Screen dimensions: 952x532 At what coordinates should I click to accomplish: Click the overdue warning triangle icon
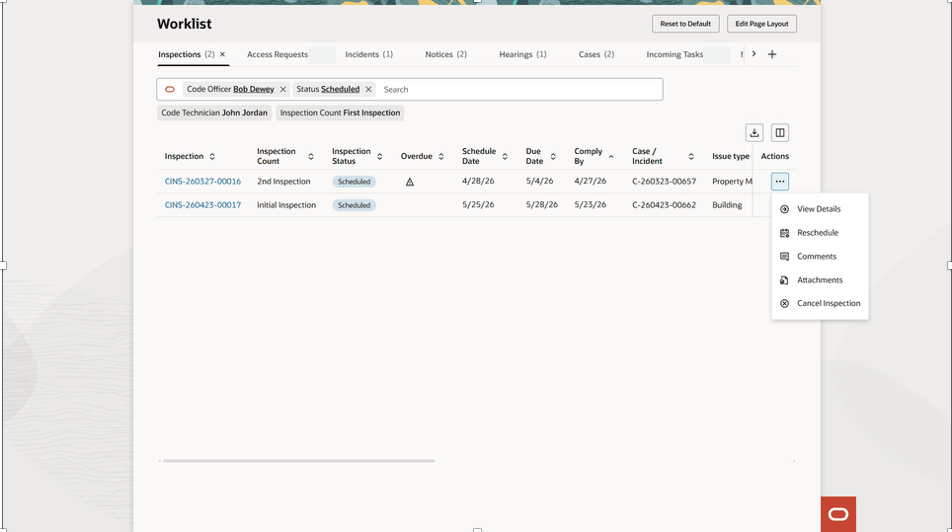pyautogui.click(x=410, y=182)
